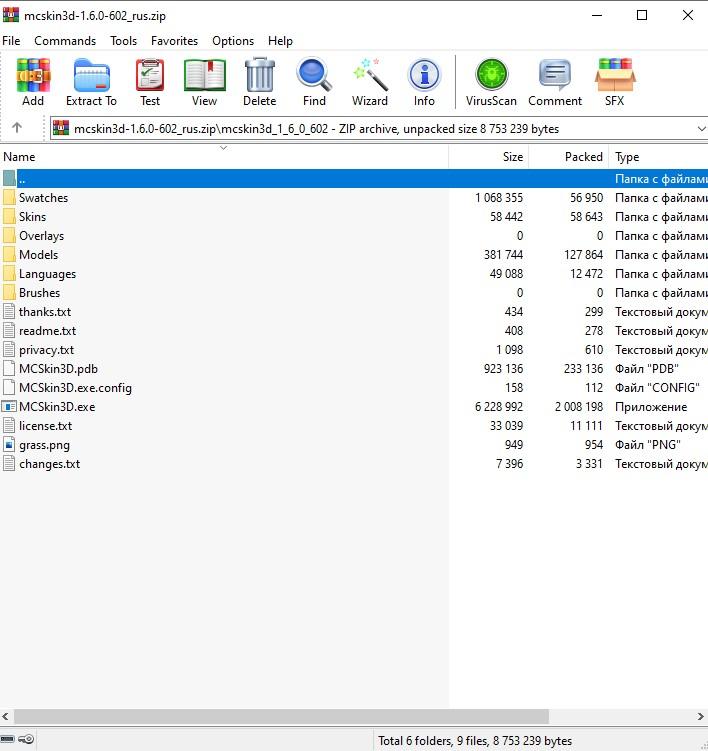Launch the Wizard wand icon
This screenshot has width=708, height=751.
tap(370, 75)
